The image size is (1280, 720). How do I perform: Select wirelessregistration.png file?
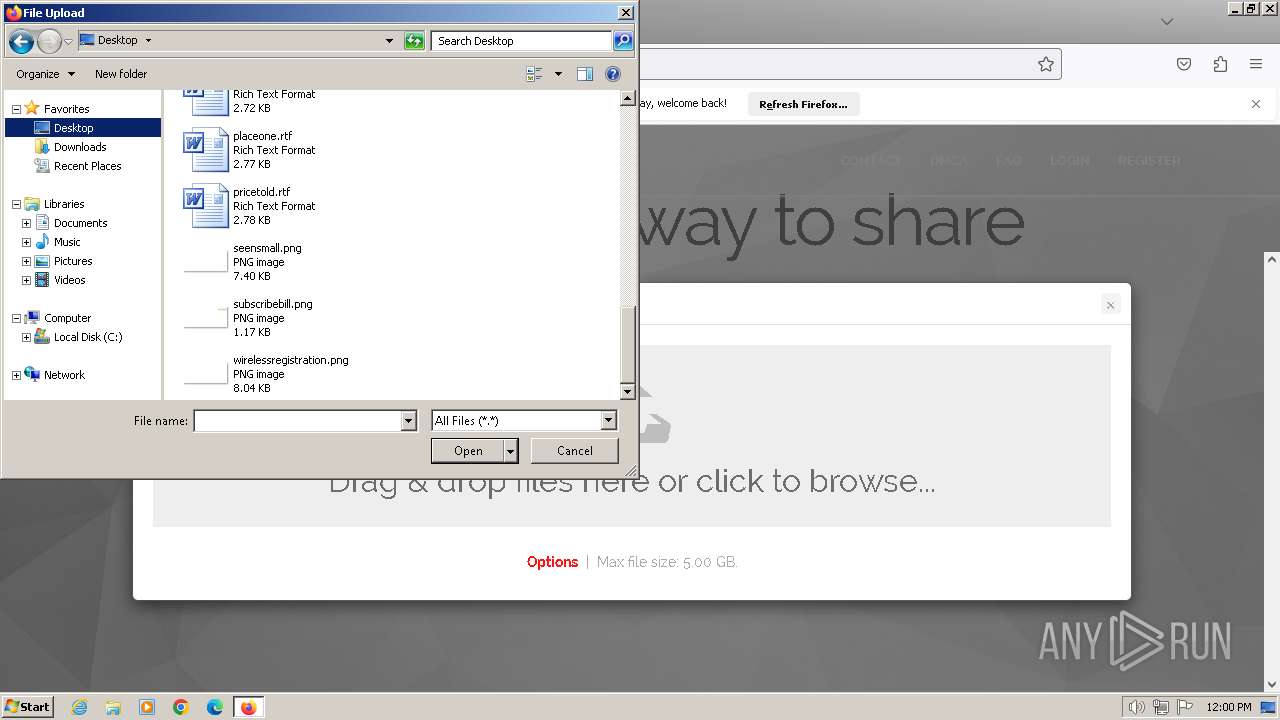tap(290, 374)
